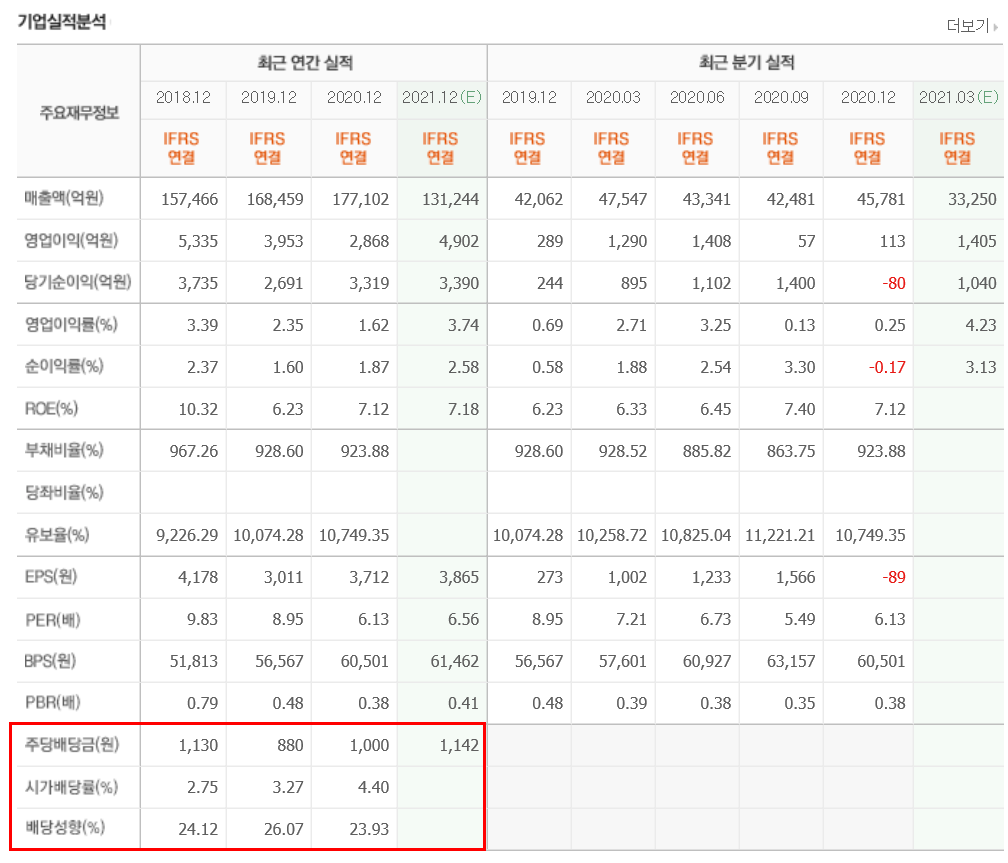Click the payout ratio value 23.93

369,829
